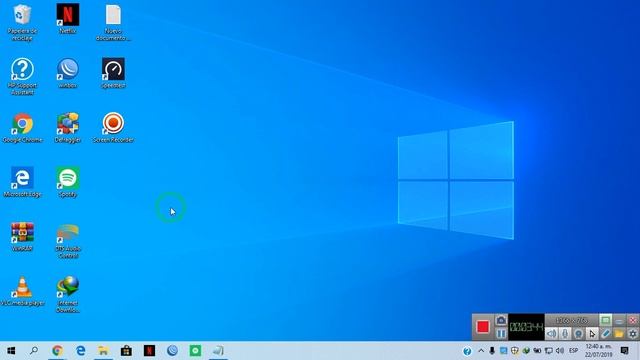Open the Internet Download Manager shortcut
Screen dimensions: 640x360
click(x=68, y=294)
